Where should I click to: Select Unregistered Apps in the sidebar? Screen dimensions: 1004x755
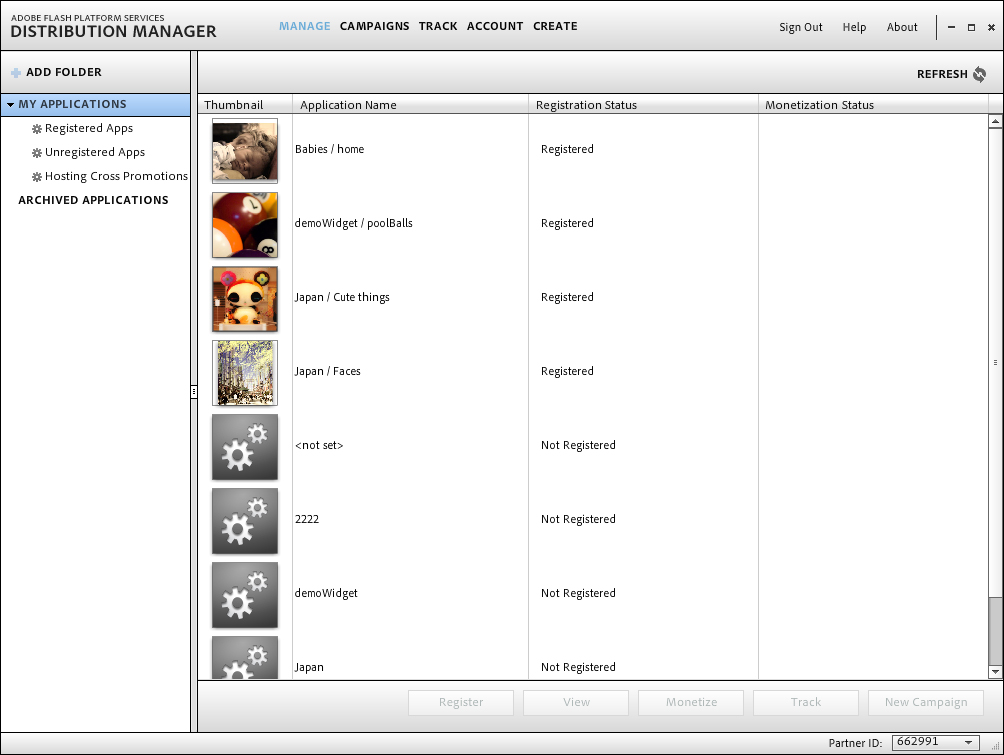95,152
